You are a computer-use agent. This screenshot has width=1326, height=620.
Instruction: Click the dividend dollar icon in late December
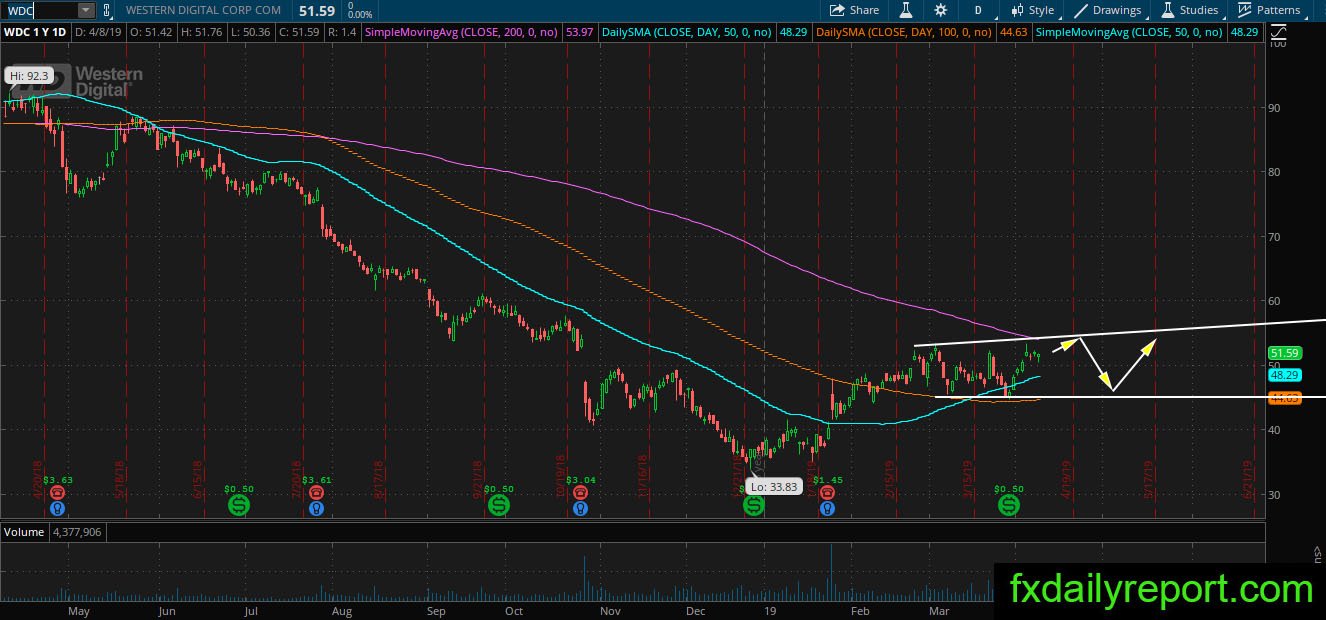(x=753, y=506)
